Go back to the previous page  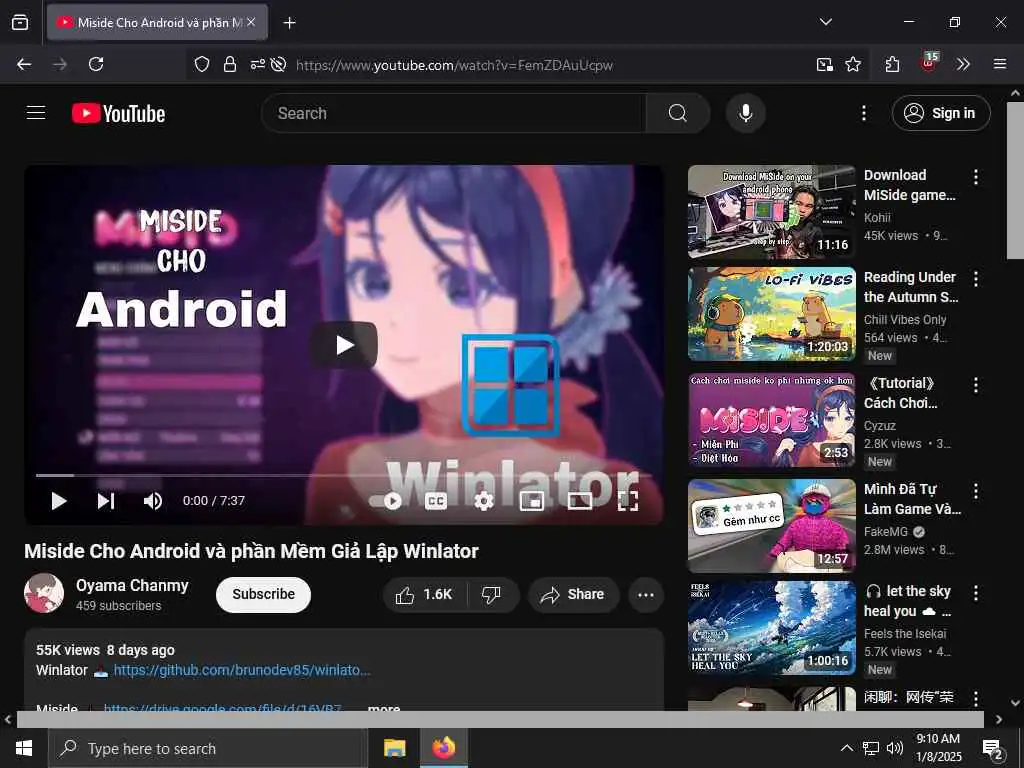(24, 64)
